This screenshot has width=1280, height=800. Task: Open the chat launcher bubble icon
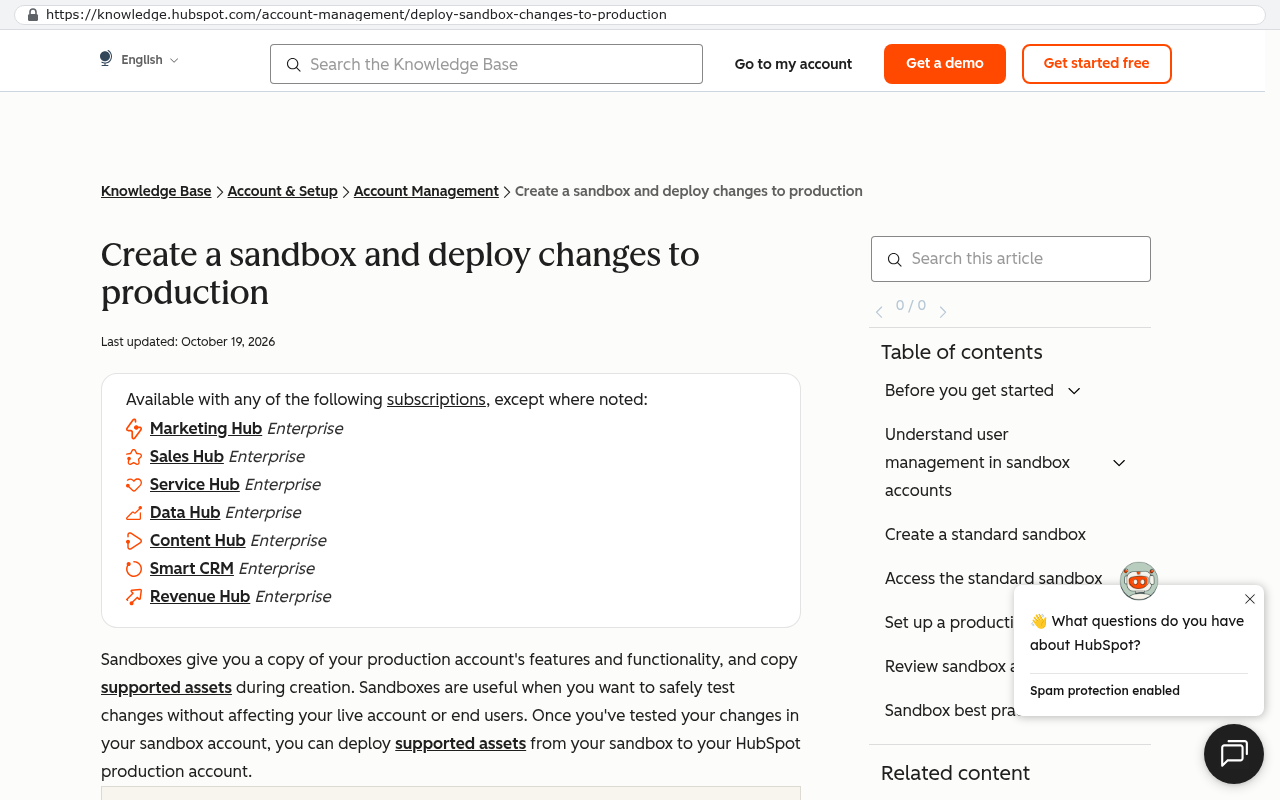(1234, 753)
